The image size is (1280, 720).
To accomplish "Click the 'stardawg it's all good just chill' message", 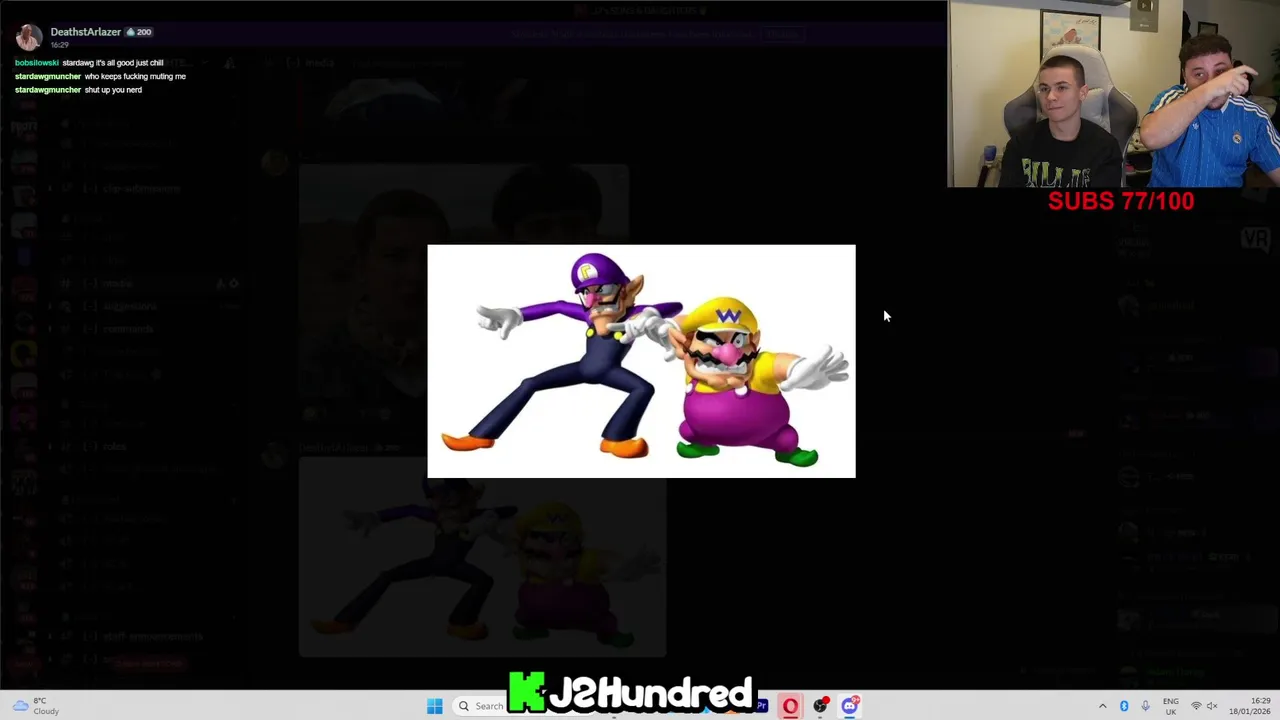I will point(113,63).
